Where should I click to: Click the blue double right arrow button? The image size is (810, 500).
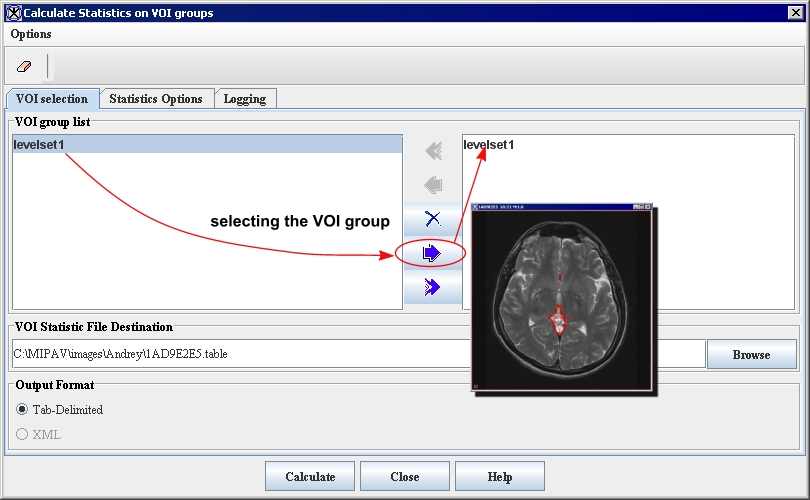pyautogui.click(x=432, y=288)
